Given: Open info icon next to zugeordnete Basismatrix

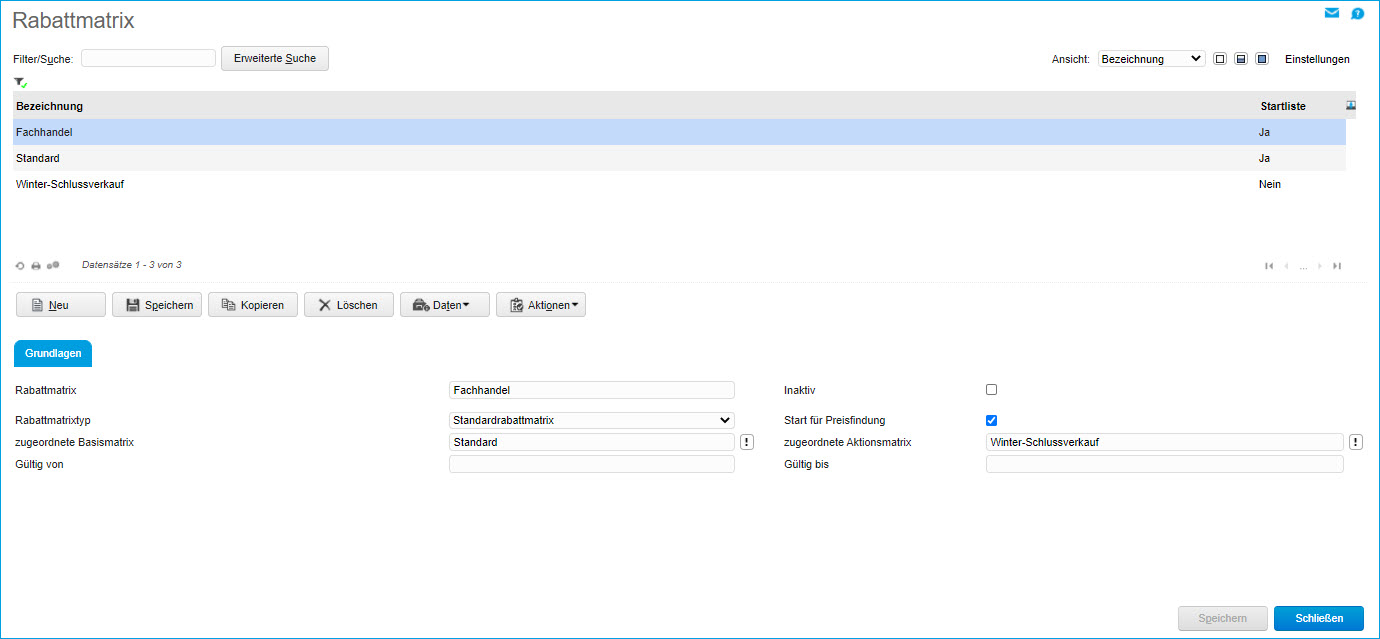Looking at the screenshot, I should pyautogui.click(x=747, y=442).
